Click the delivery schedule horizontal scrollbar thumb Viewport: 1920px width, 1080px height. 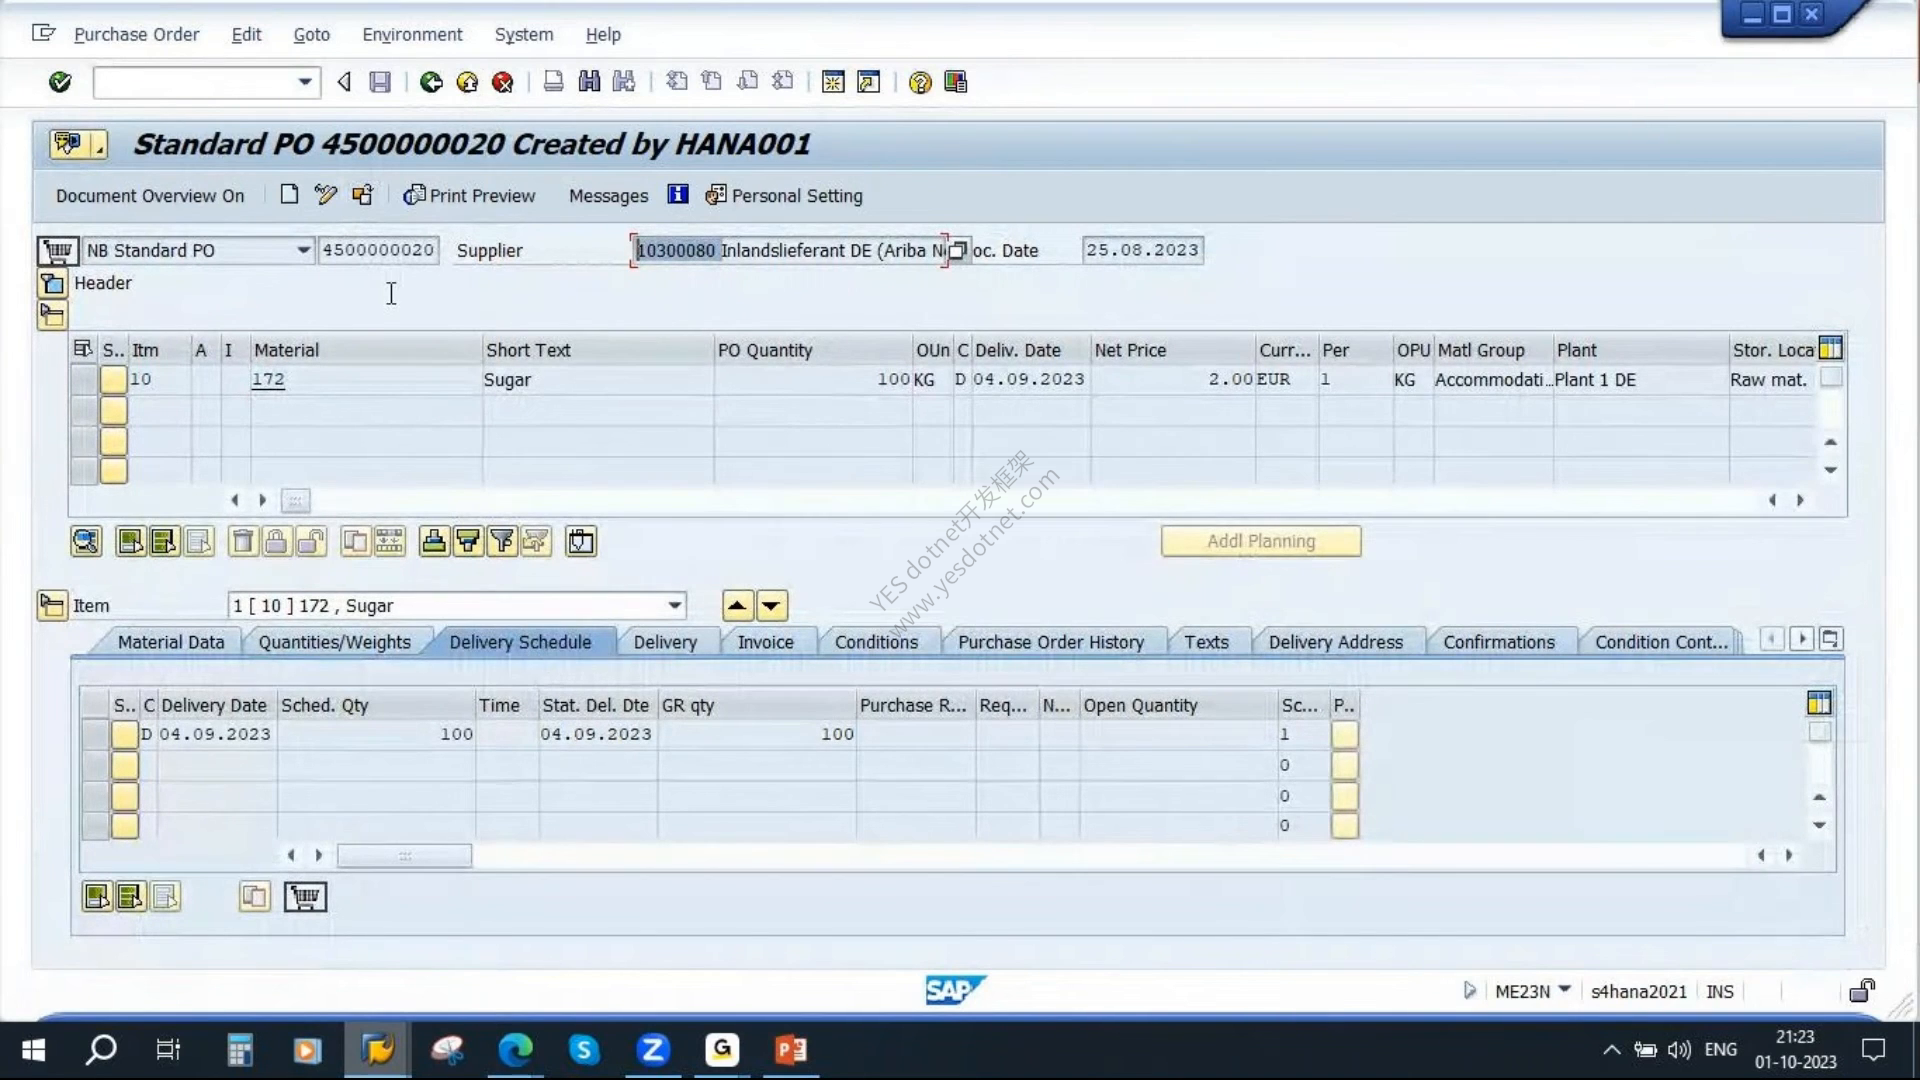[x=405, y=856]
